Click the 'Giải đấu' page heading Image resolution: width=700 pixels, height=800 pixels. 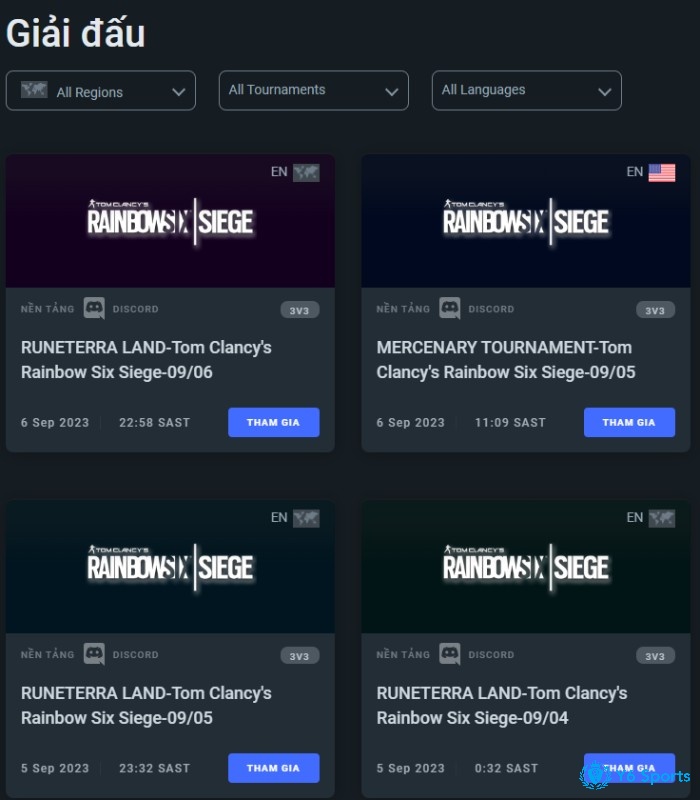(76, 33)
